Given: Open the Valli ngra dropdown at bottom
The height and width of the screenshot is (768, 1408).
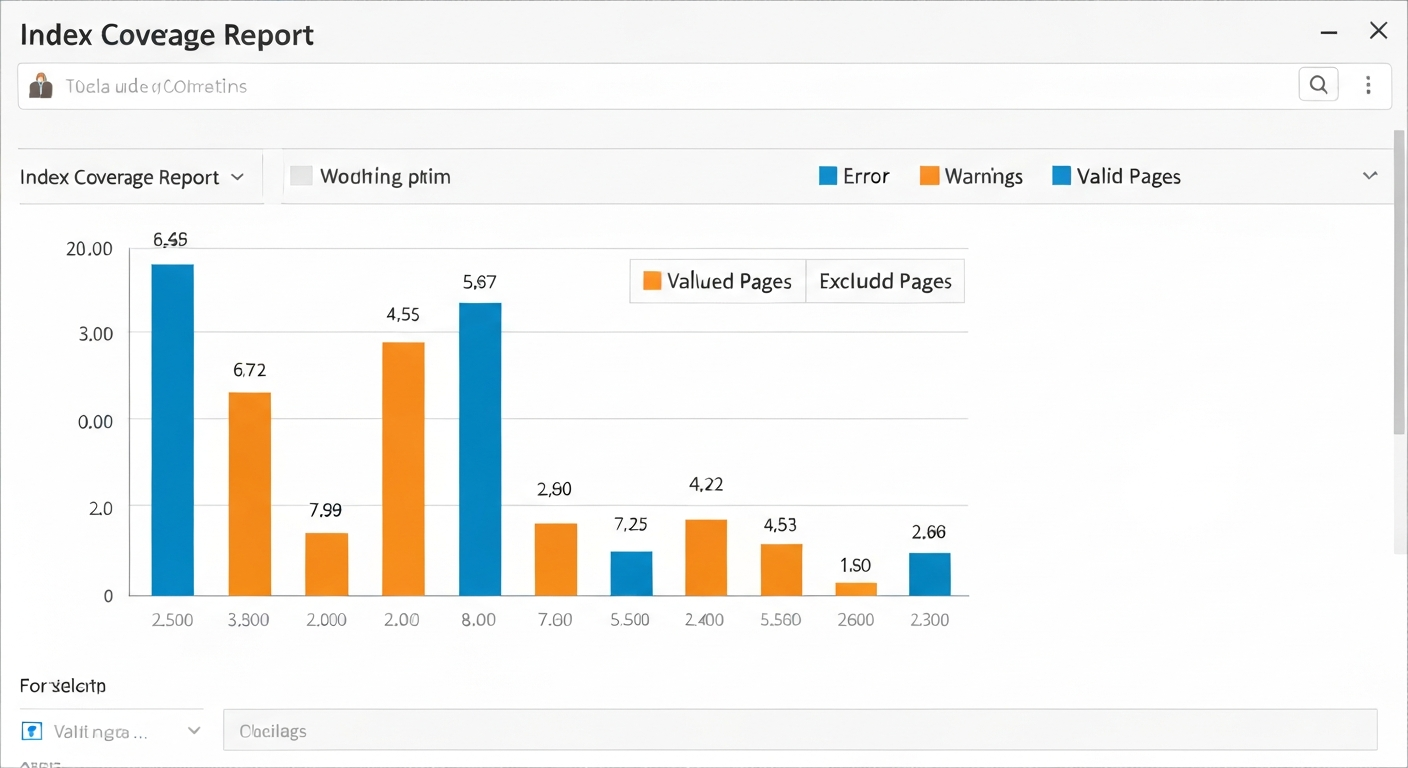Looking at the screenshot, I should [111, 731].
